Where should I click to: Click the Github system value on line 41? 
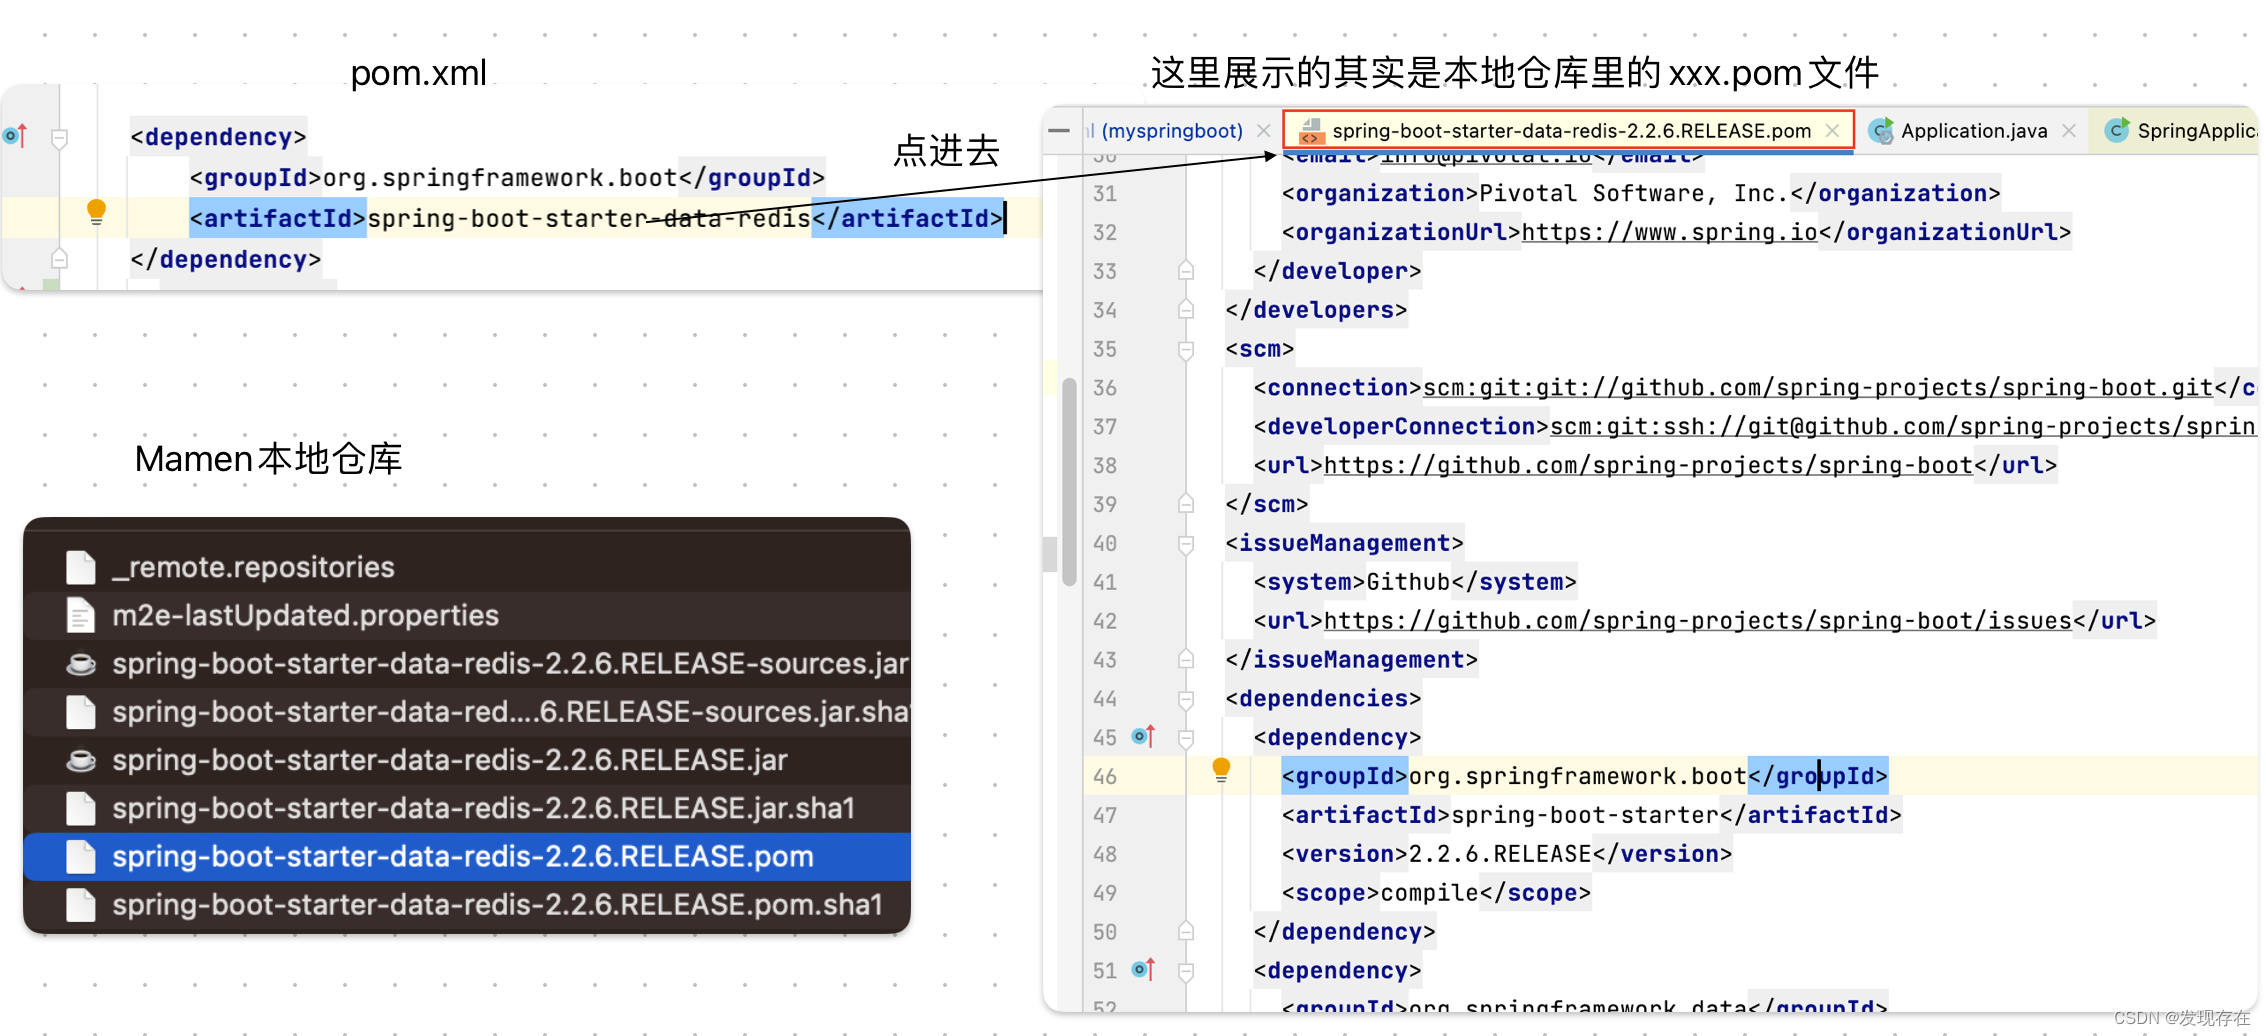[1408, 582]
